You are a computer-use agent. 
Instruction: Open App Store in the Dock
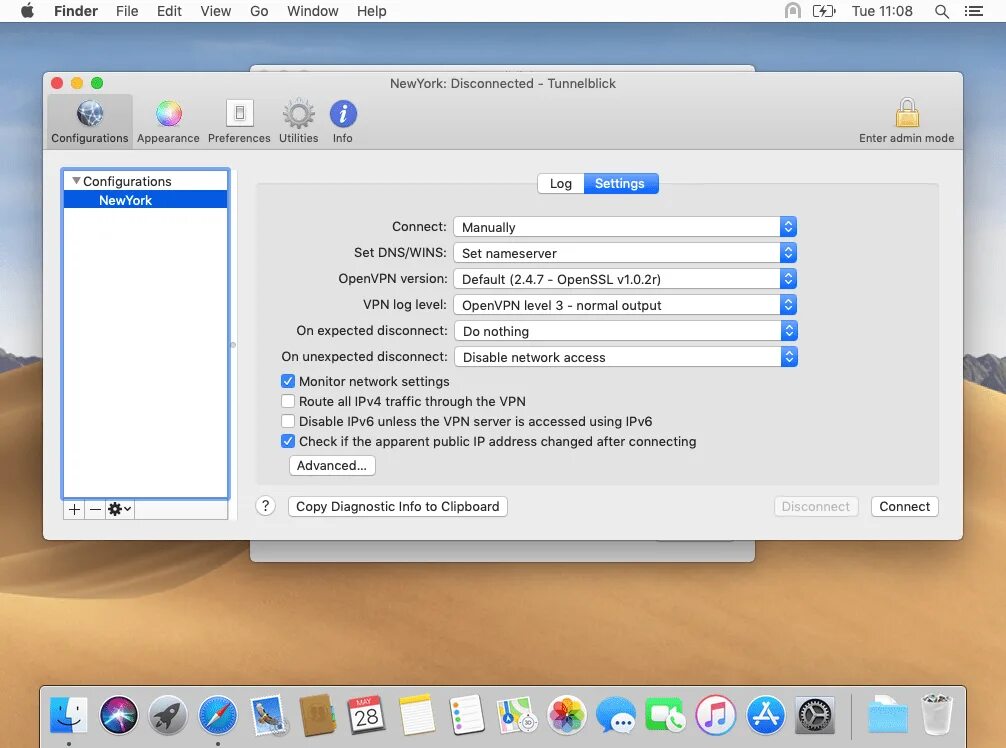pyautogui.click(x=765, y=715)
